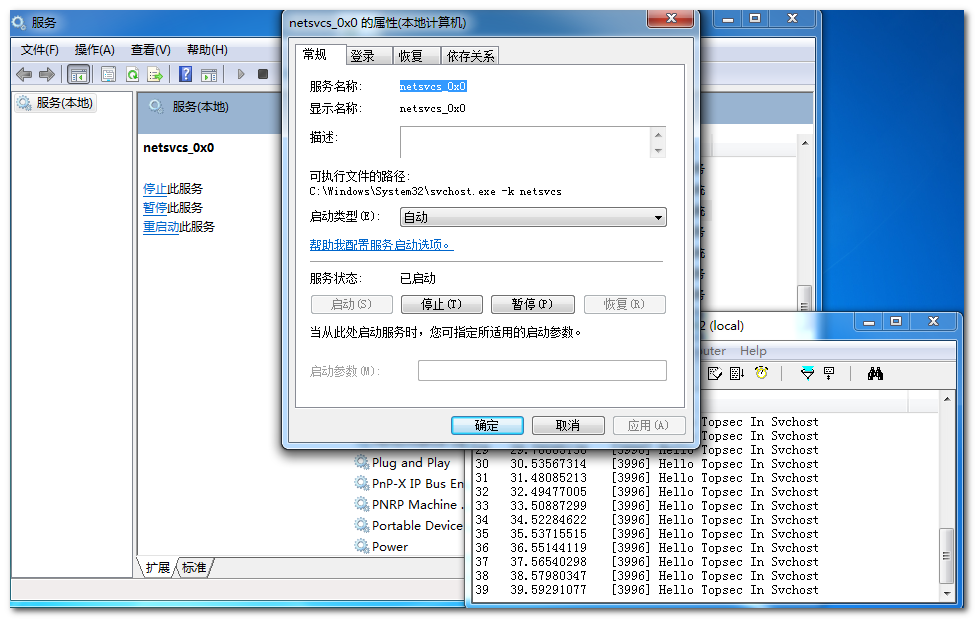Screen dimensions: 975x619
Task: Click the alarm clock time format icon
Action: coord(762,373)
